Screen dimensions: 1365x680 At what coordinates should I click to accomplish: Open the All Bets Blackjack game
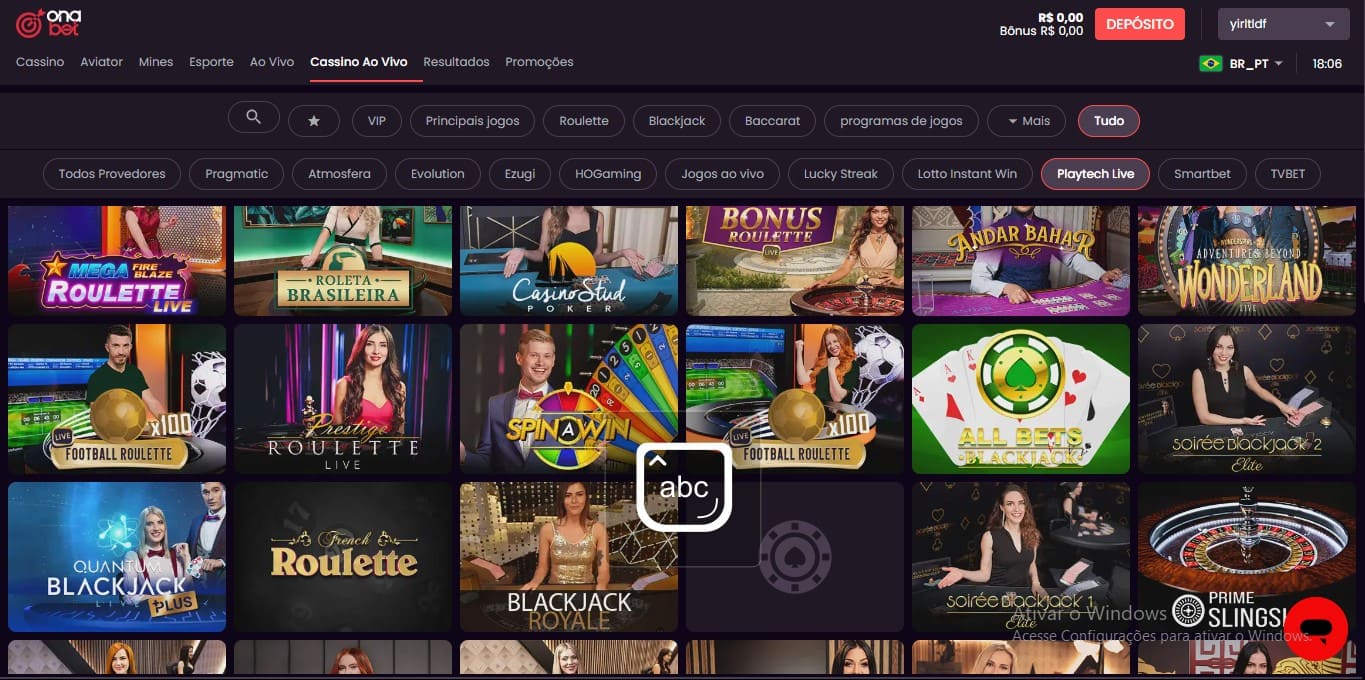coord(1021,398)
